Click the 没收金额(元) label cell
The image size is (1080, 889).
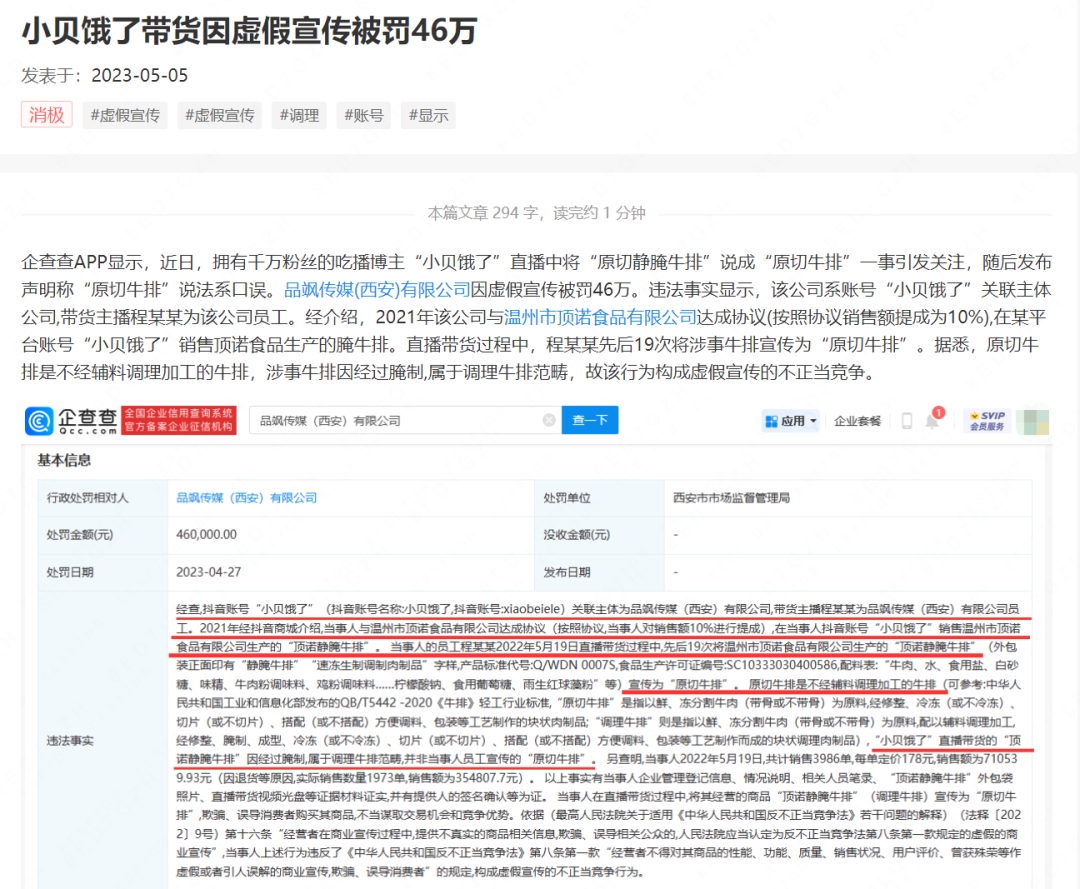click(x=599, y=535)
